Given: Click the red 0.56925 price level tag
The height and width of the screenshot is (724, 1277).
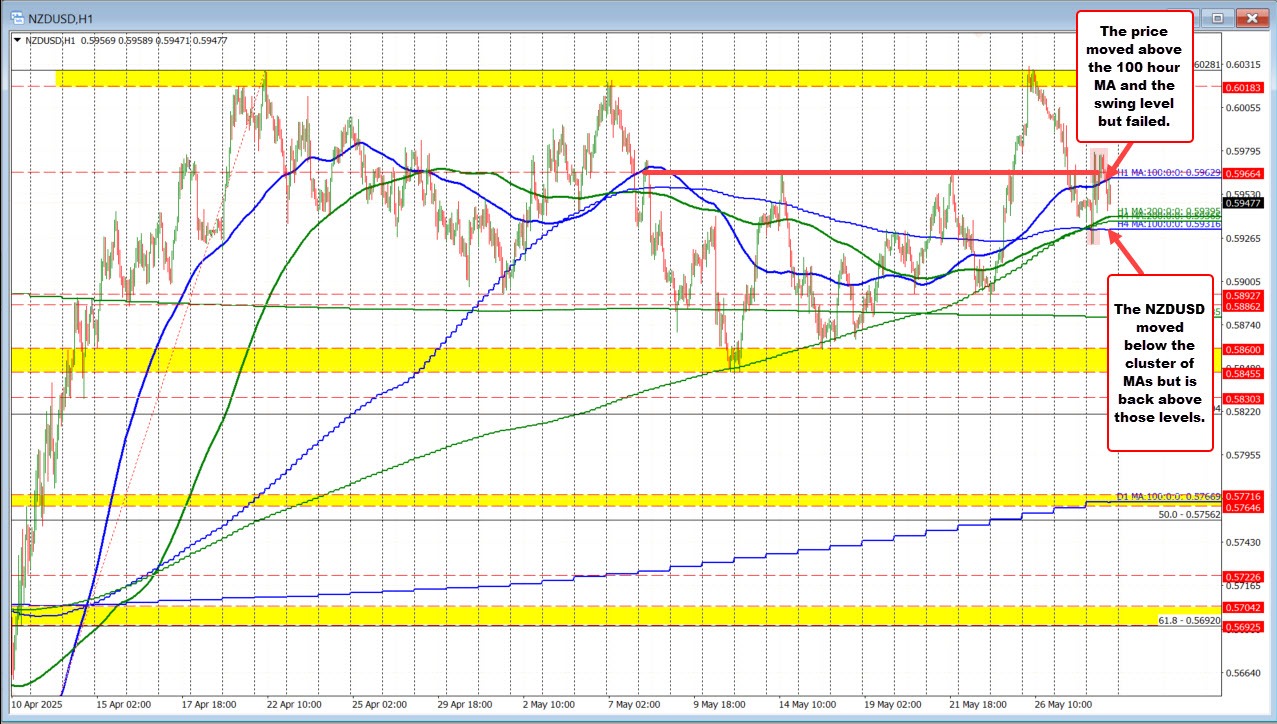Looking at the screenshot, I should [1247, 626].
